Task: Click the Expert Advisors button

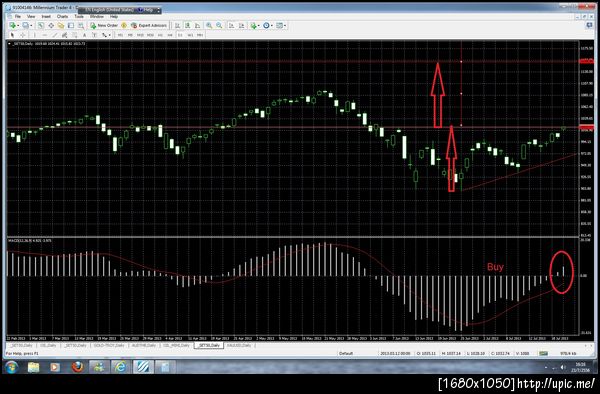Action: (x=148, y=26)
